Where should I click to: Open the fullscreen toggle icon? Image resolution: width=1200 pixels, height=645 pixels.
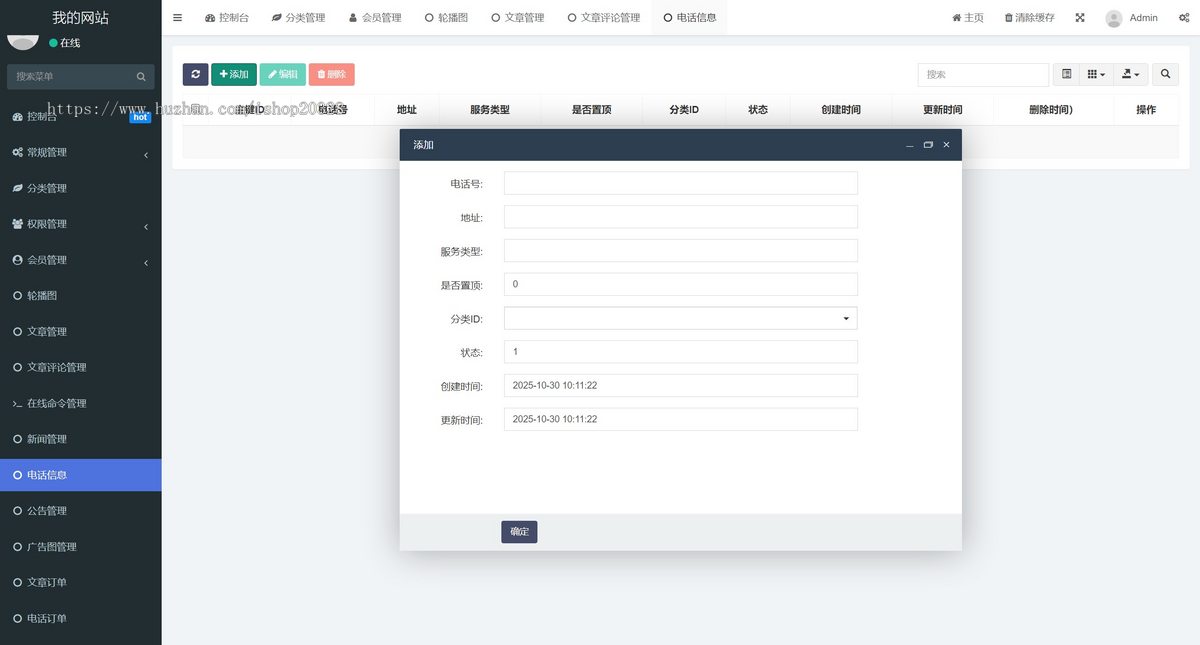click(x=1080, y=17)
